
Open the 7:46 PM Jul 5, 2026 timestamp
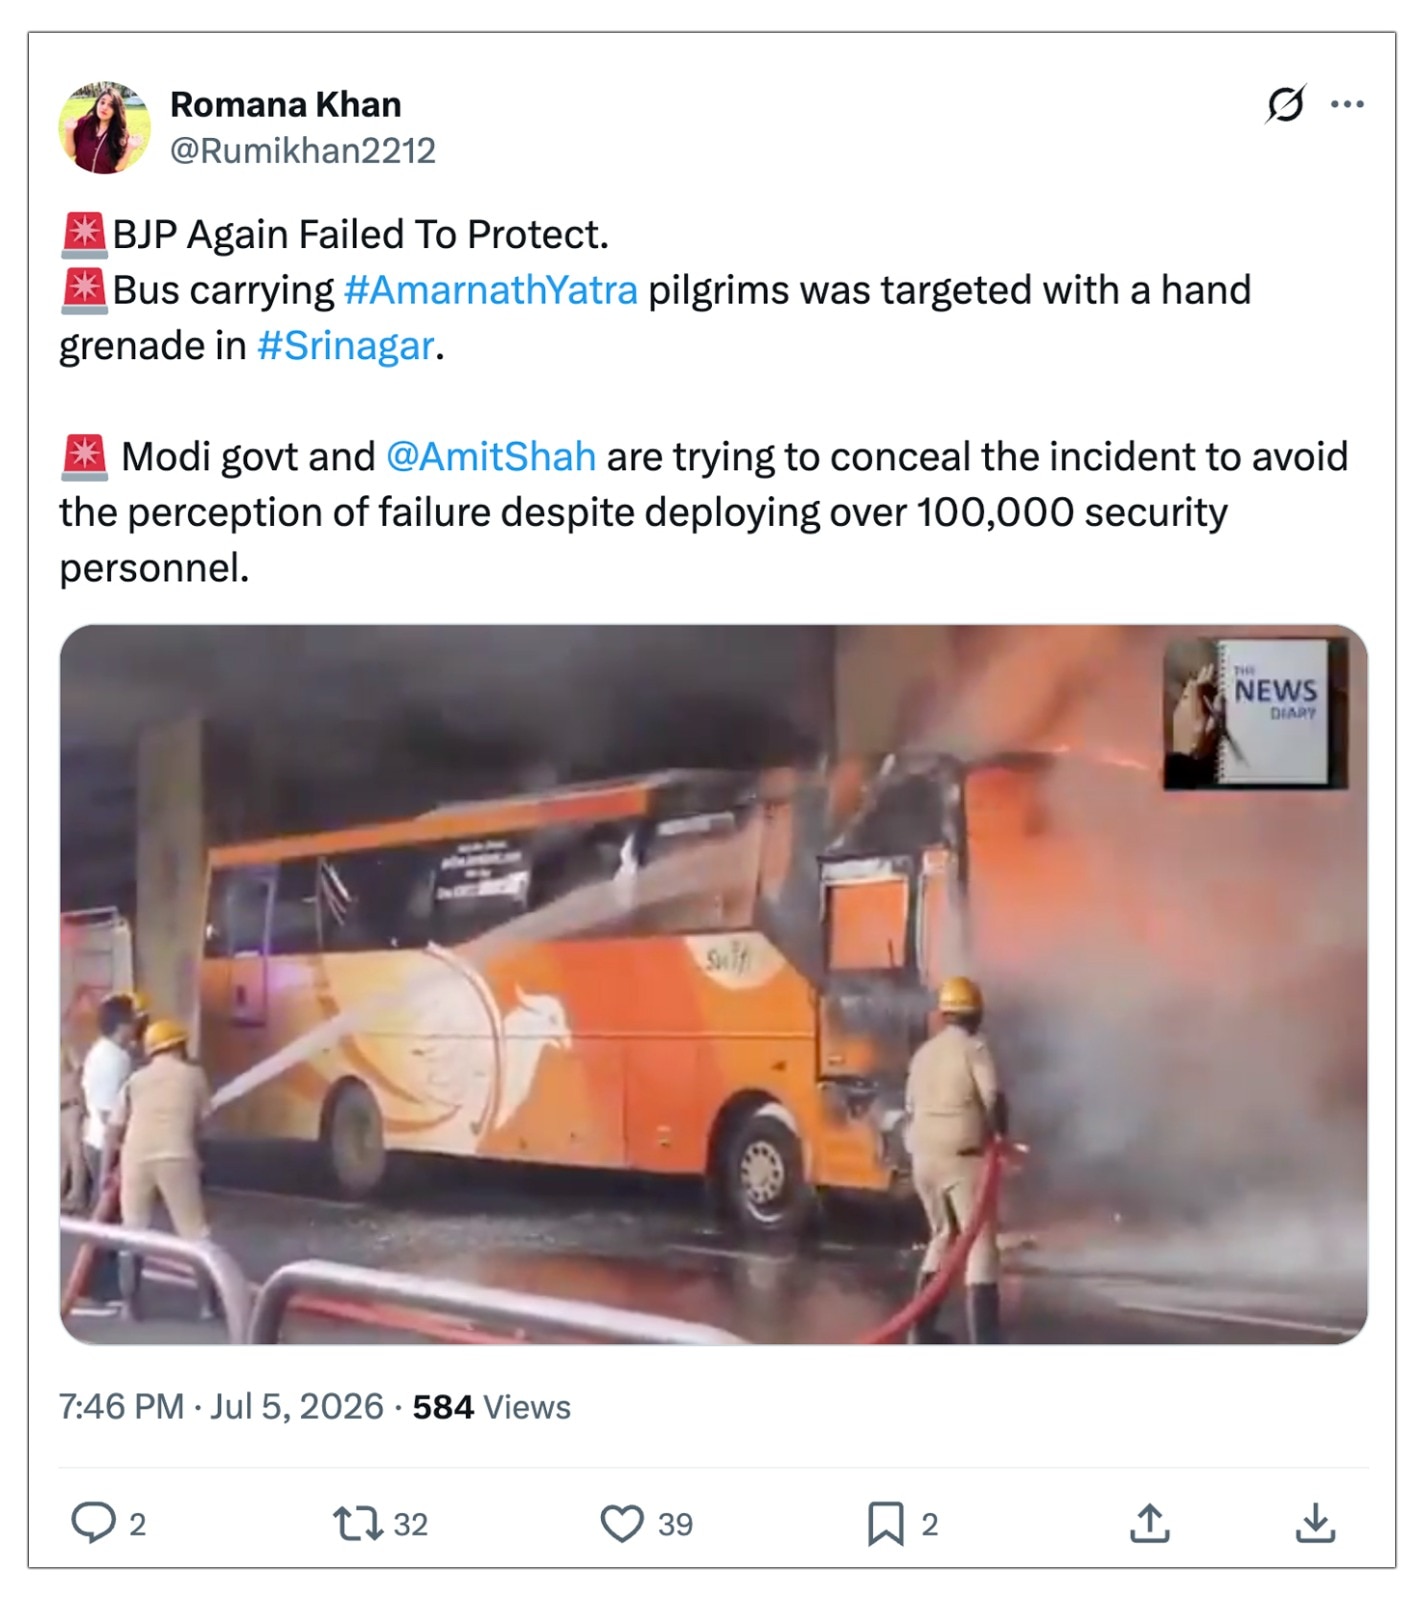pyautogui.click(x=221, y=1407)
